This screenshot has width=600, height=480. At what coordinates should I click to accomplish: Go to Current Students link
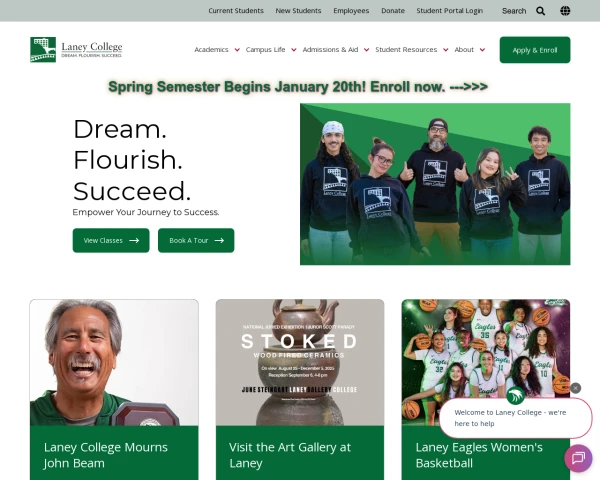pos(236,11)
